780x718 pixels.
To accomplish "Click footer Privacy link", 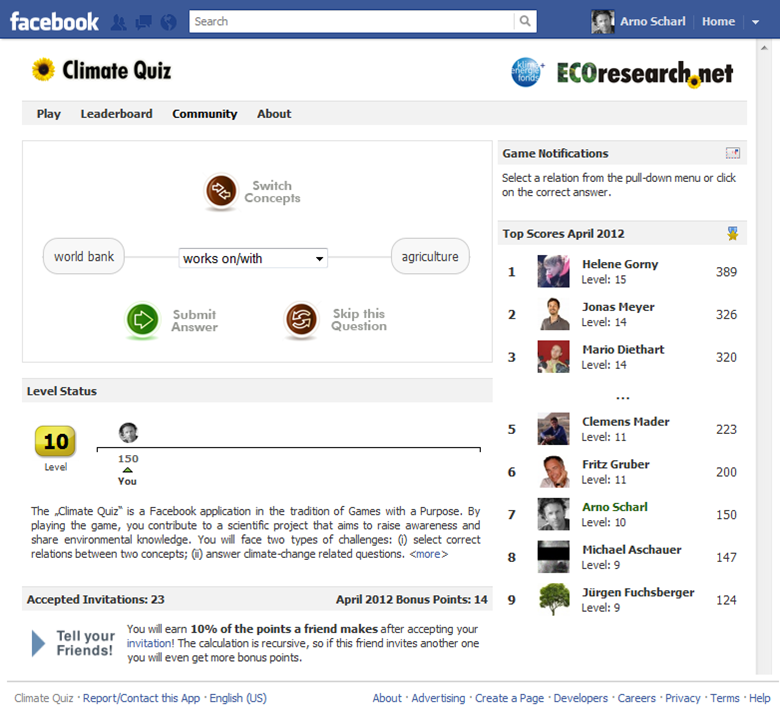I will (x=682, y=698).
